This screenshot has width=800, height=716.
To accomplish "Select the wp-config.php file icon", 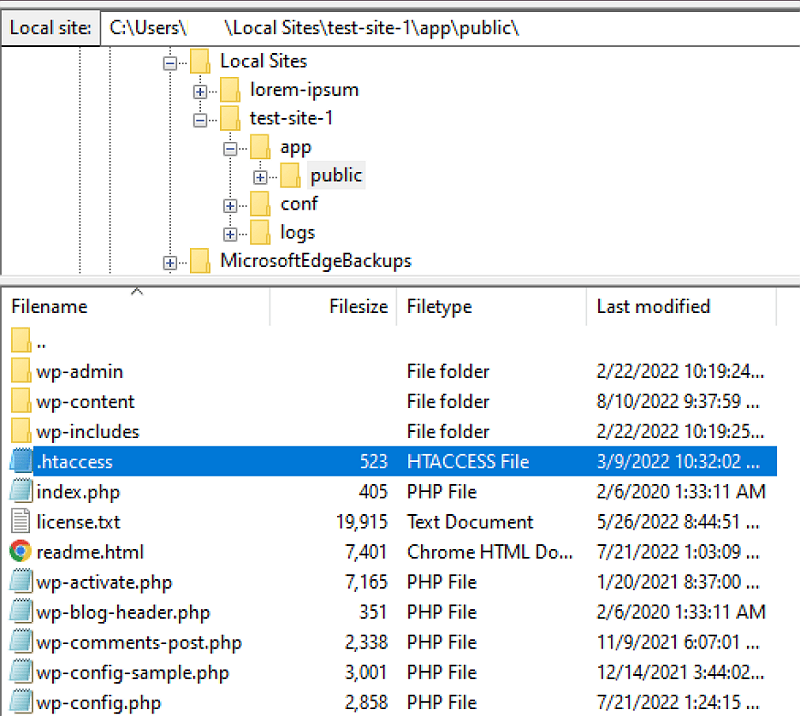I will [21, 702].
